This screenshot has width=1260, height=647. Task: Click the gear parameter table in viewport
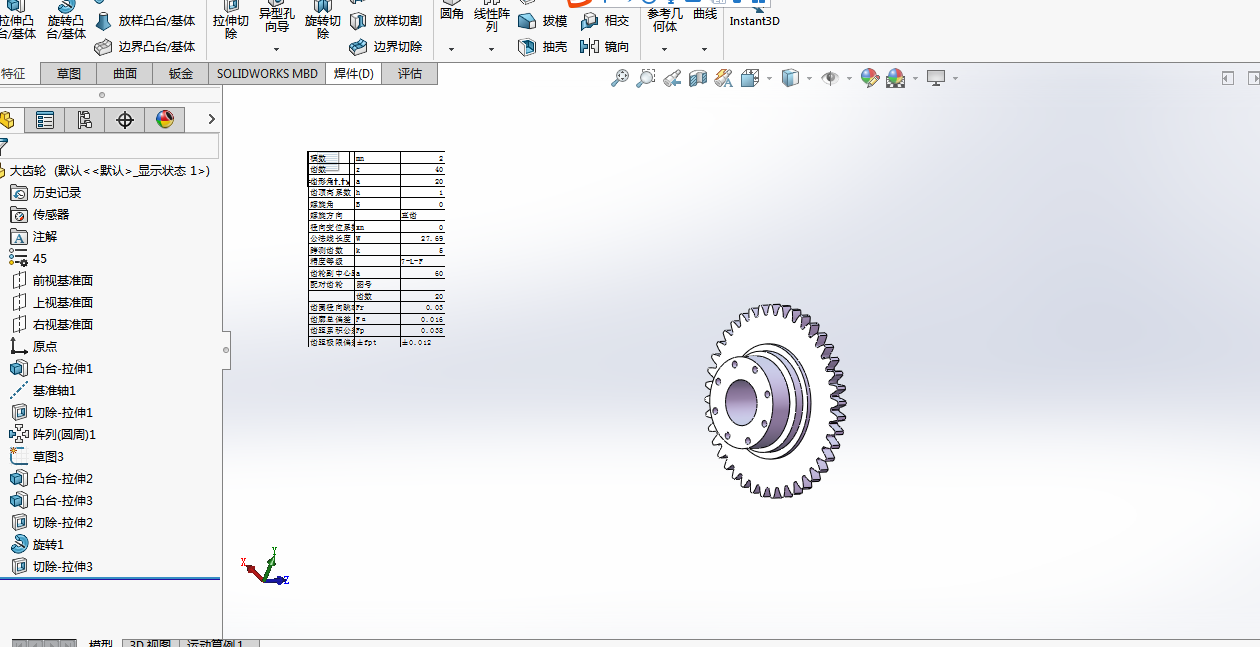click(376, 249)
